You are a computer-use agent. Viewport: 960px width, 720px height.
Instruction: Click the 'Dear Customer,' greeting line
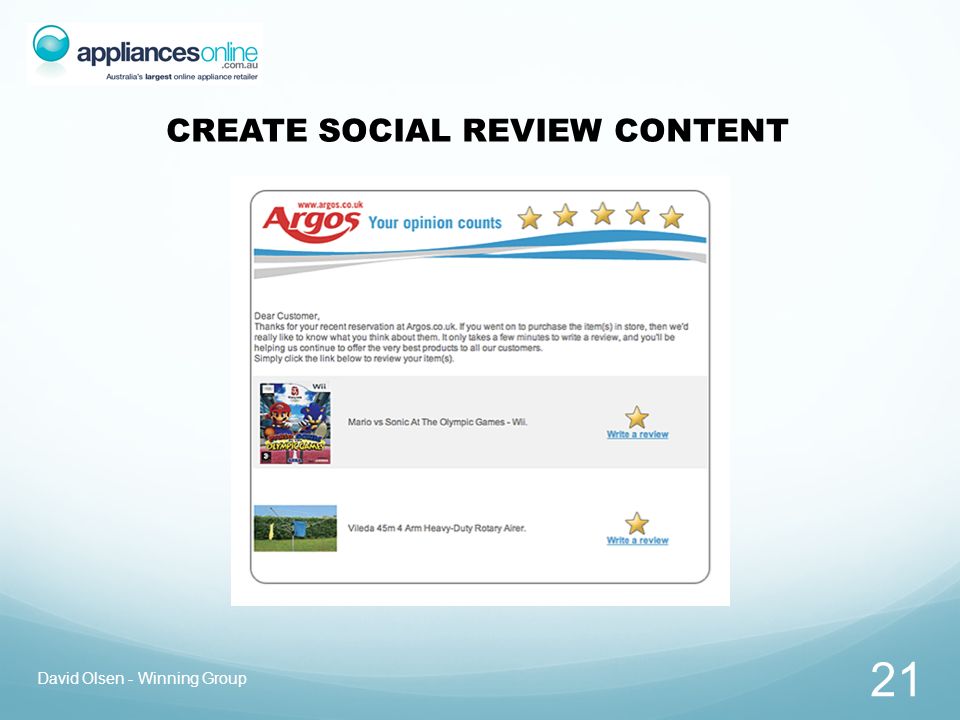click(x=287, y=316)
